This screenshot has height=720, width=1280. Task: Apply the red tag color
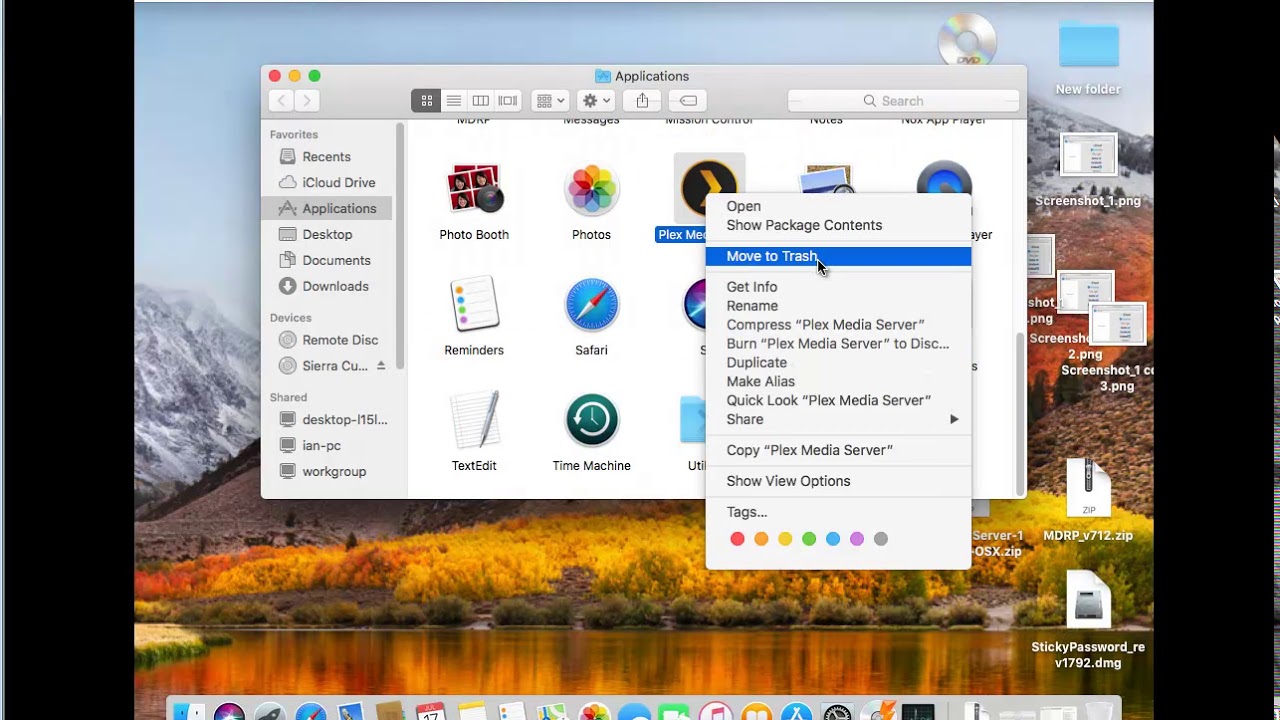click(737, 539)
